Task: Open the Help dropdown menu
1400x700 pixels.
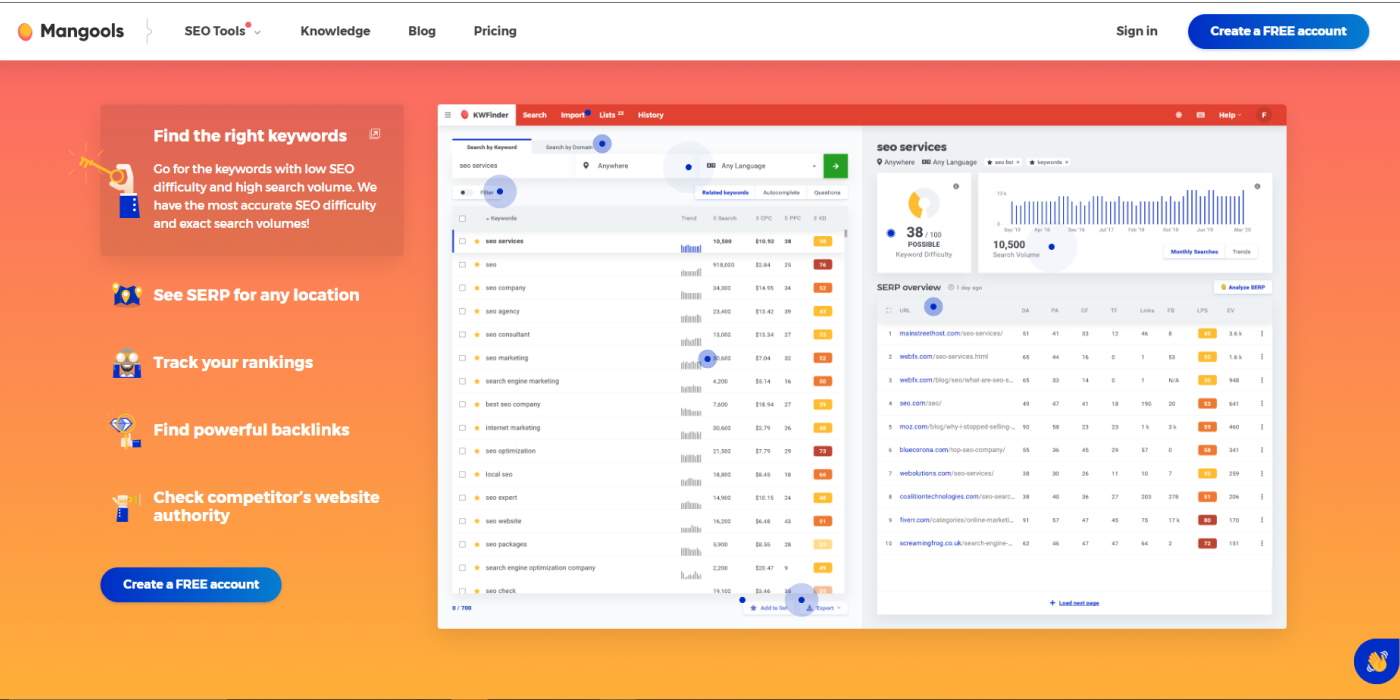Action: (1230, 115)
